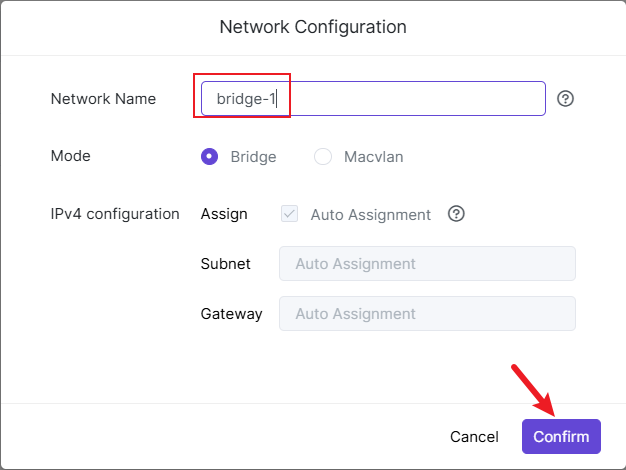Click the Auto Assignment checkbox label text
This screenshot has height=470, width=626.
(x=370, y=214)
